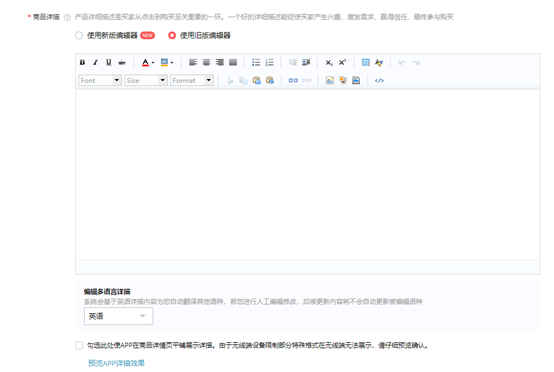
Task: Click the redo arrow icon
Action: (416, 63)
